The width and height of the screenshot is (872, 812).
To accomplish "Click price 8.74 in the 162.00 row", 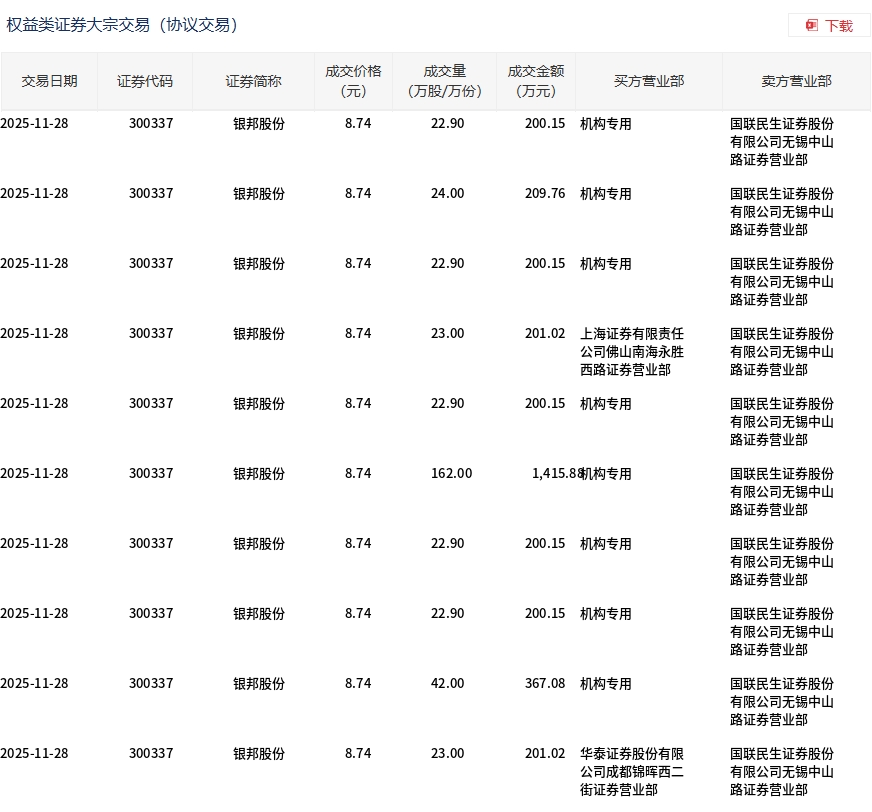I will [358, 473].
